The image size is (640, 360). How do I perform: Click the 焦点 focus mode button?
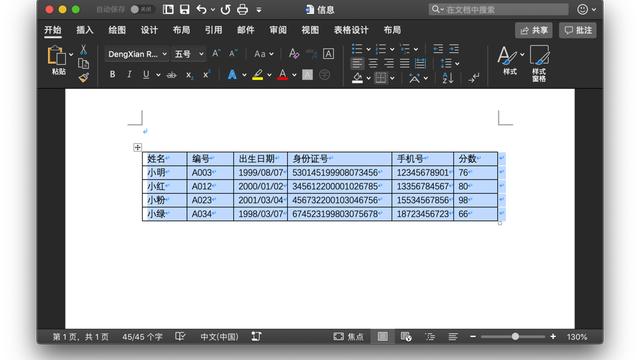click(x=348, y=337)
